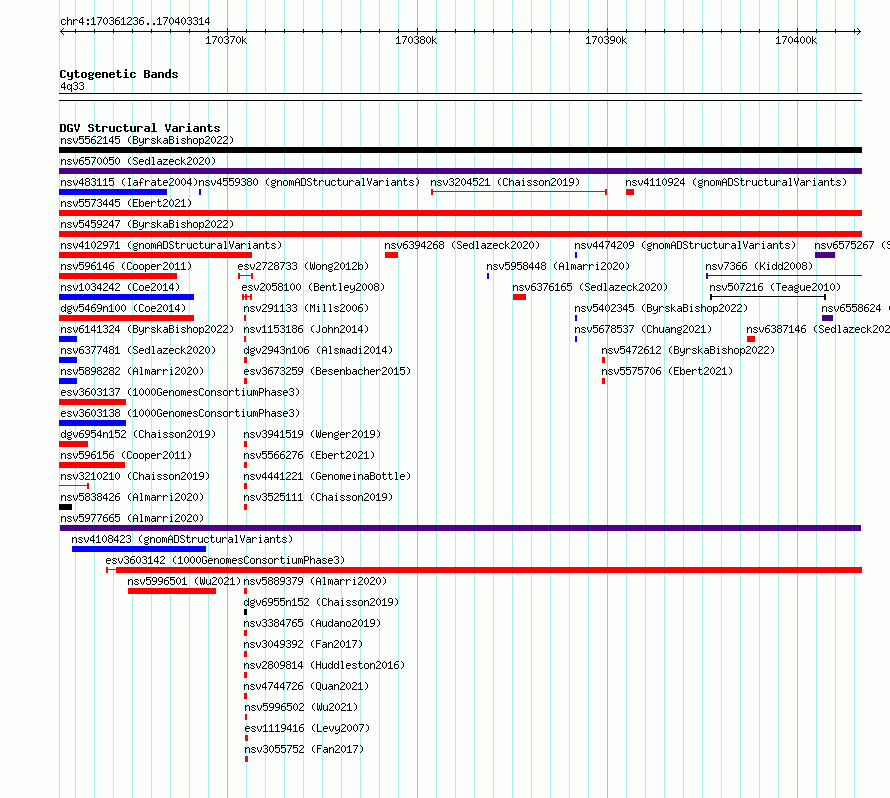Screen dimensions: 890x798
Task: Click the red nsv4102971 variant bar
Action: [x=156, y=255]
